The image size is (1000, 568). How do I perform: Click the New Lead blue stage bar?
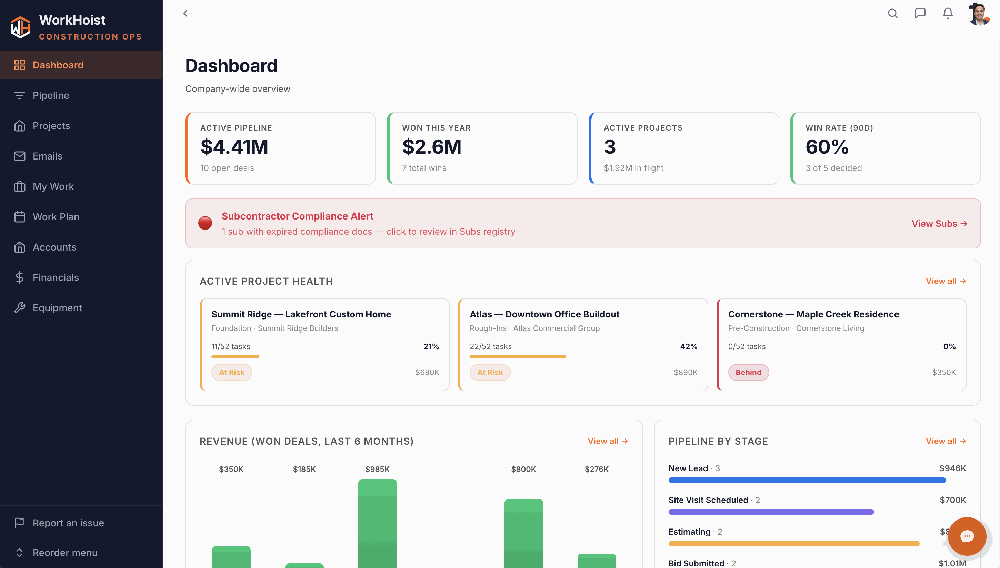click(x=807, y=480)
